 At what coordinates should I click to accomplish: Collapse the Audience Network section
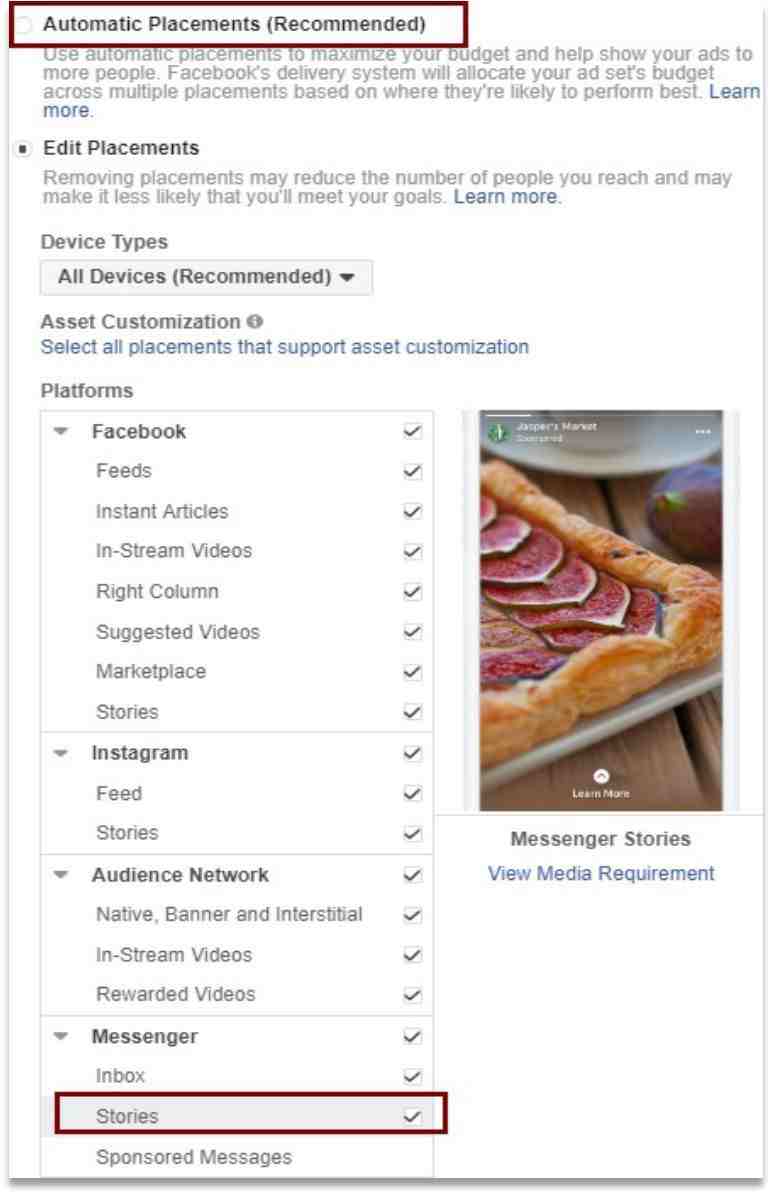click(x=61, y=875)
